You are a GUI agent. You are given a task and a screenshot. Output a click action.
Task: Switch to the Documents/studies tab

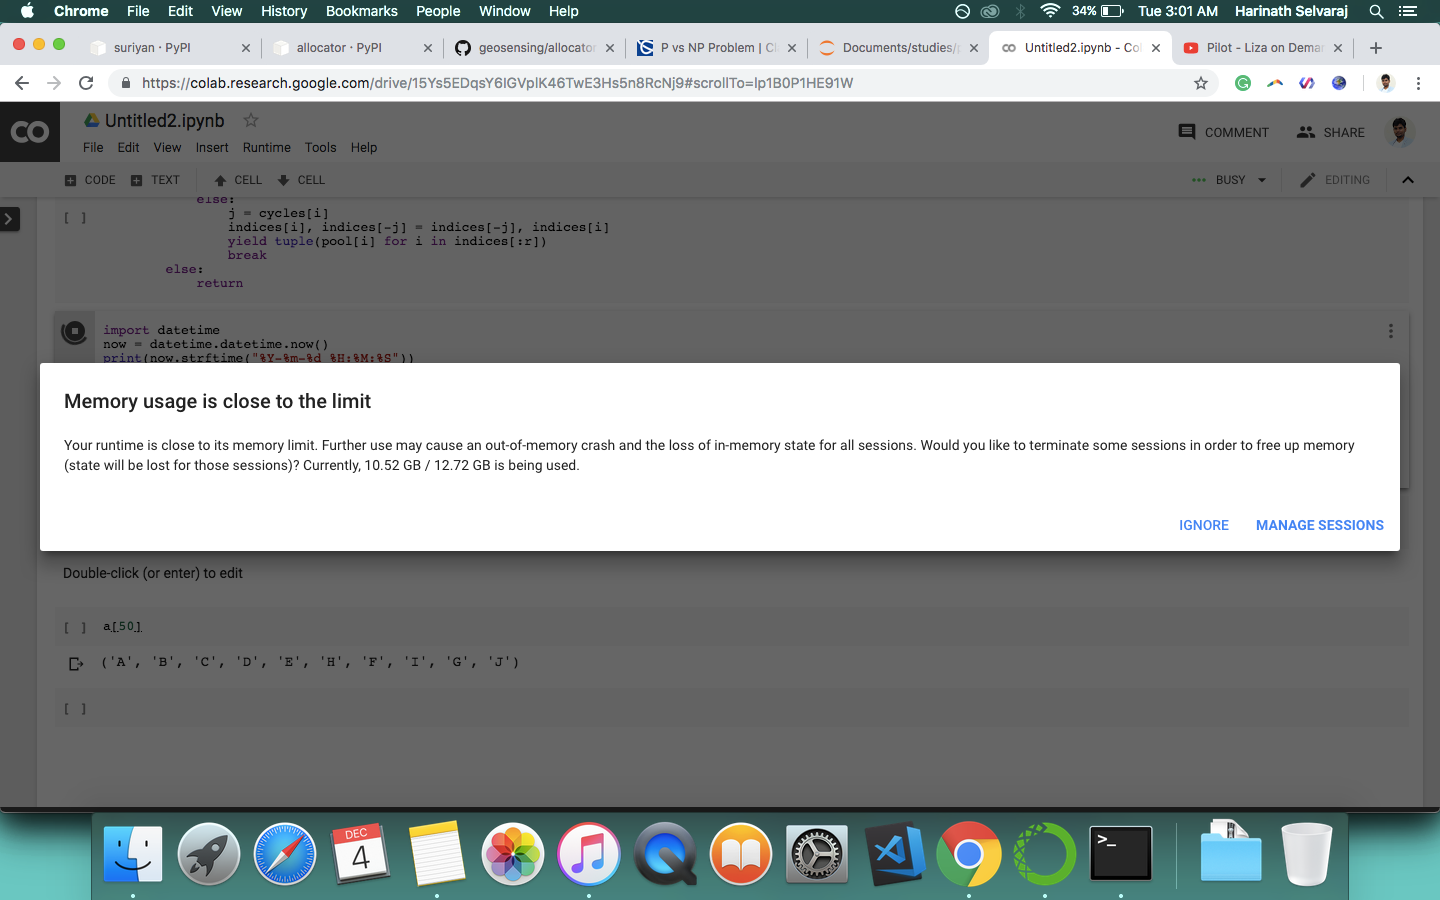pyautogui.click(x=900, y=47)
